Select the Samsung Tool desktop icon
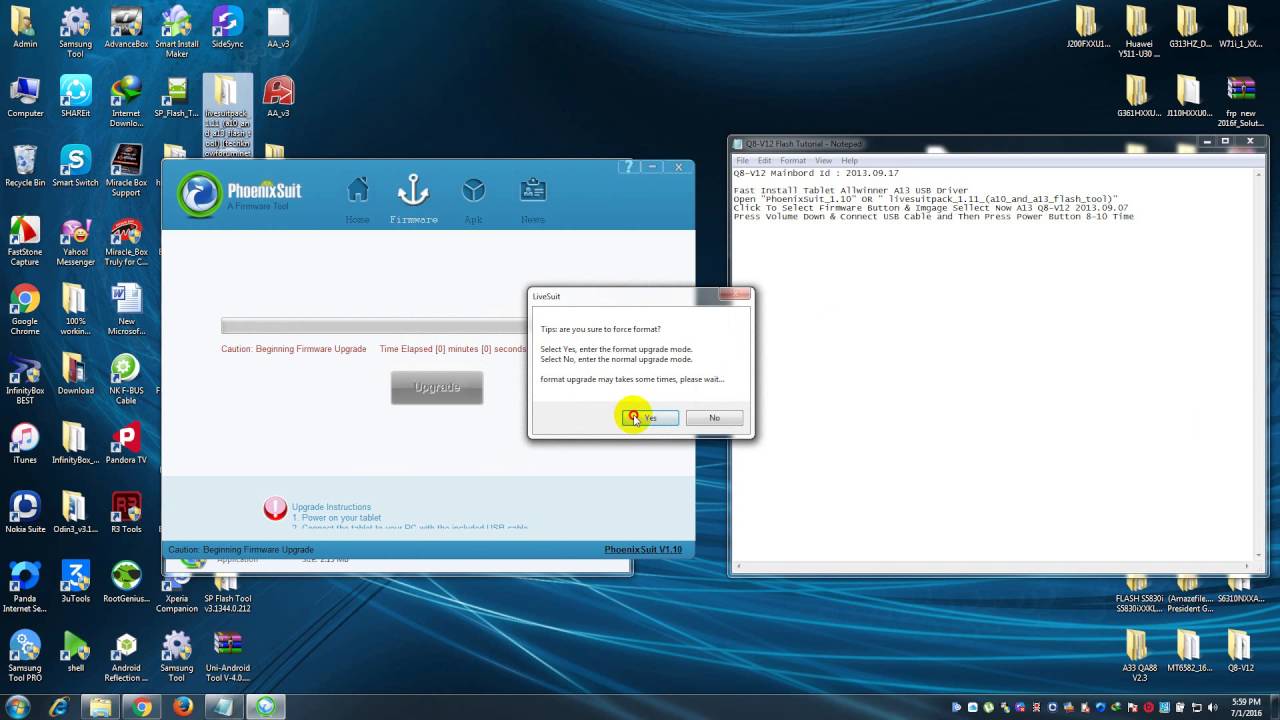The width and height of the screenshot is (1280, 720). [75, 32]
